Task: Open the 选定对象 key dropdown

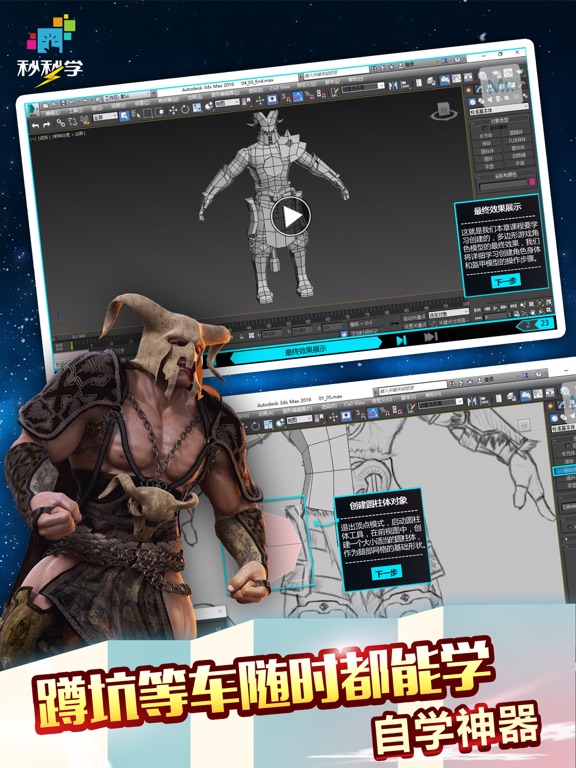Action: tap(449, 313)
